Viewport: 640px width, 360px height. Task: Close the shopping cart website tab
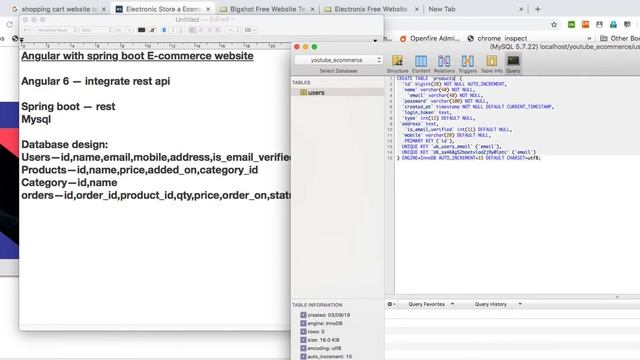tap(104, 9)
